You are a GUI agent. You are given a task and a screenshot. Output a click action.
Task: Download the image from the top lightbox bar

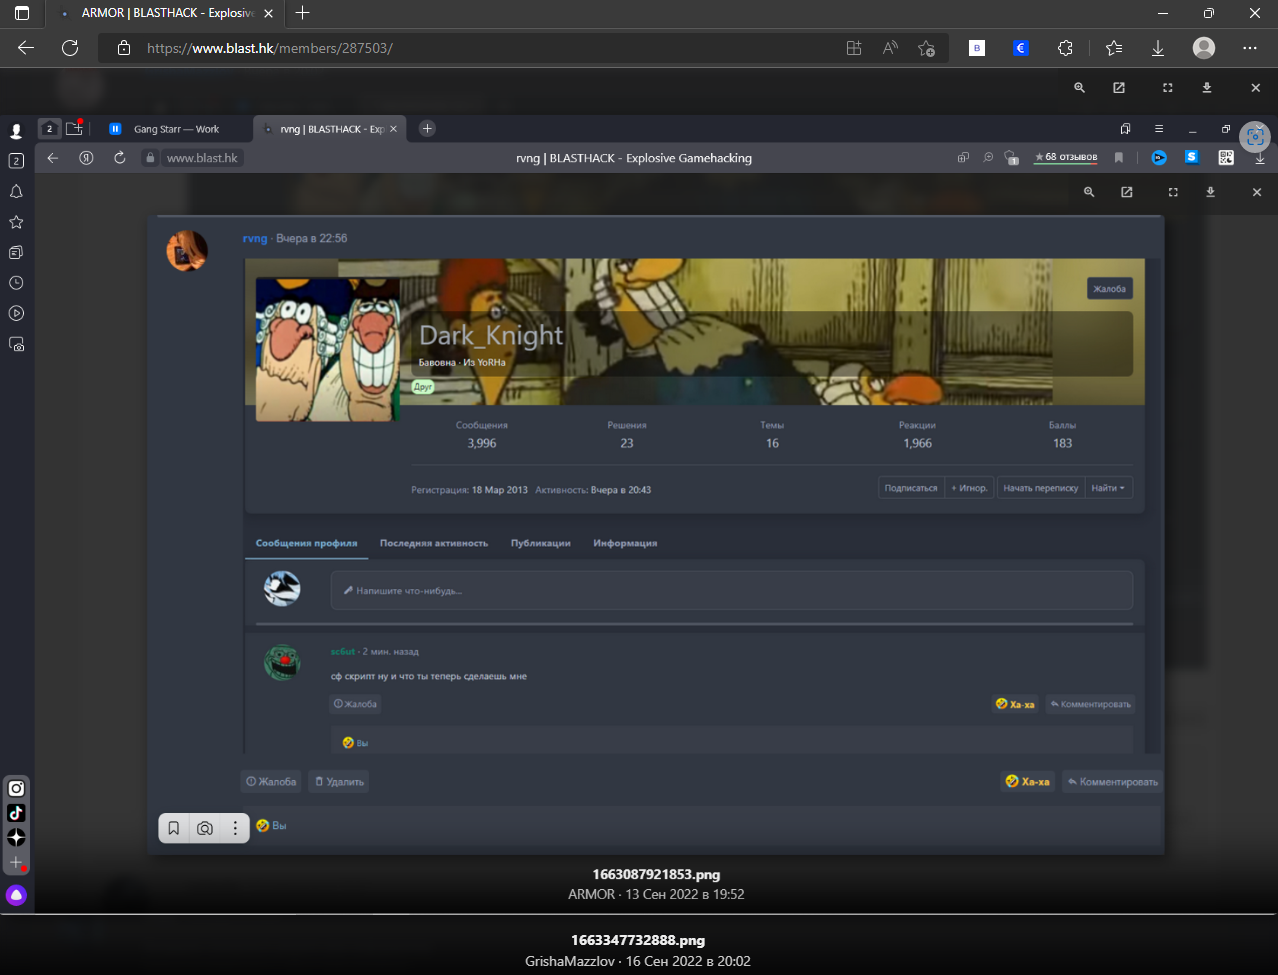[x=1207, y=88]
